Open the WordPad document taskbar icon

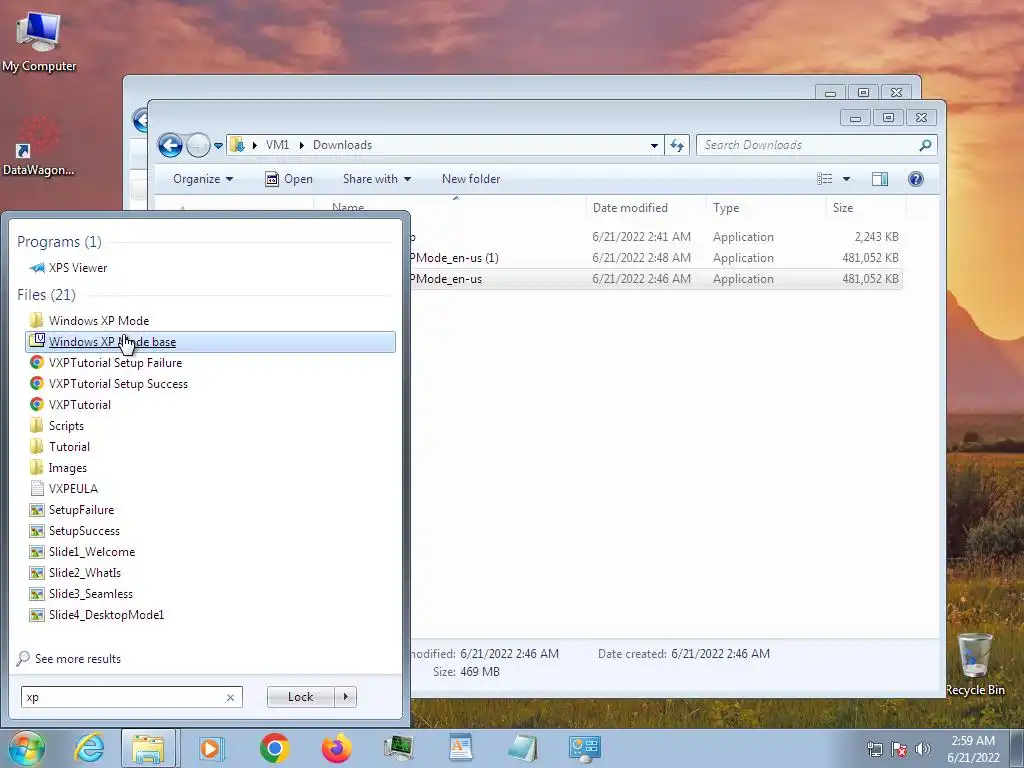point(460,748)
